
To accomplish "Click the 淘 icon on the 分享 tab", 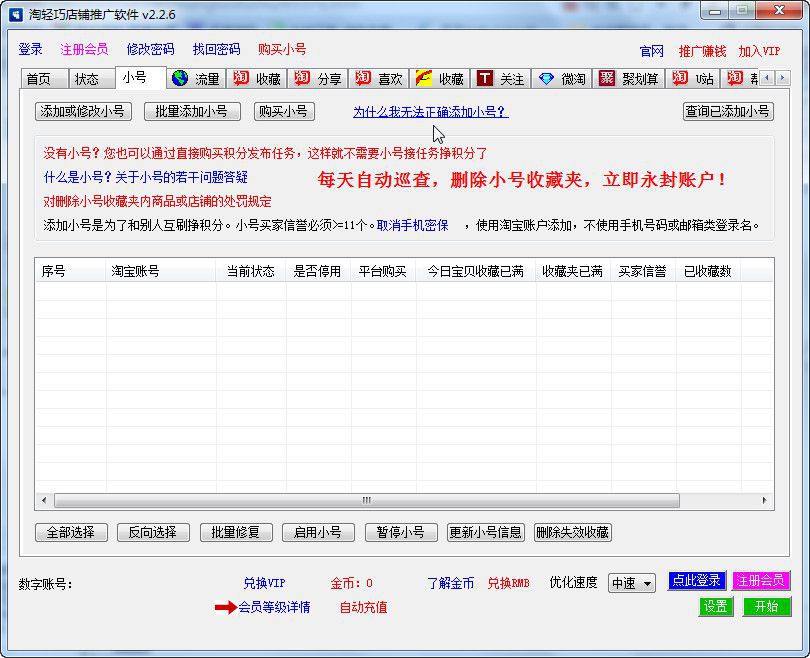I will click(x=301, y=77).
